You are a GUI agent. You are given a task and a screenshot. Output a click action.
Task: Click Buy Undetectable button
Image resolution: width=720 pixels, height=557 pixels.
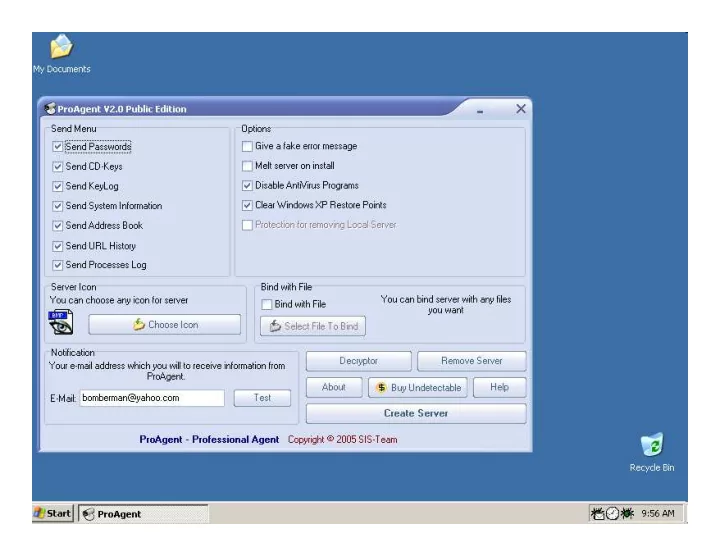(x=418, y=388)
